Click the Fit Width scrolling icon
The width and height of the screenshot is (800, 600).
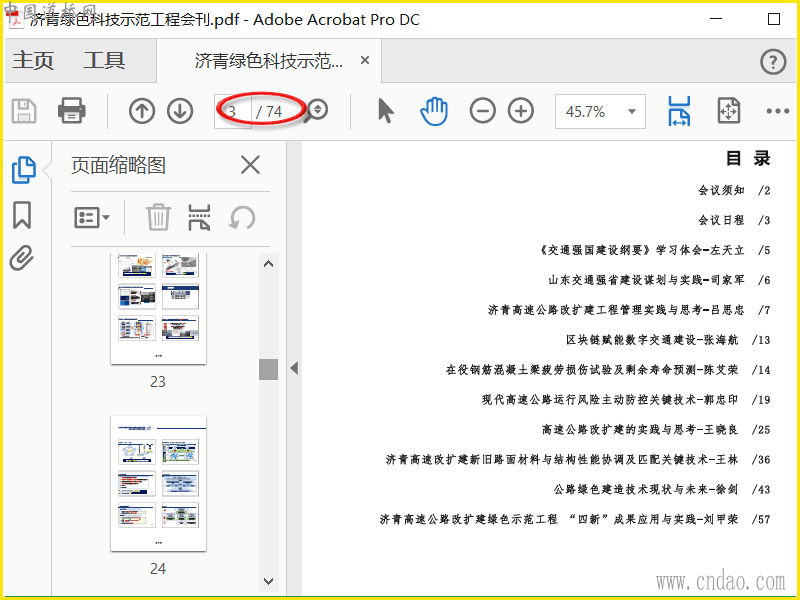click(679, 111)
